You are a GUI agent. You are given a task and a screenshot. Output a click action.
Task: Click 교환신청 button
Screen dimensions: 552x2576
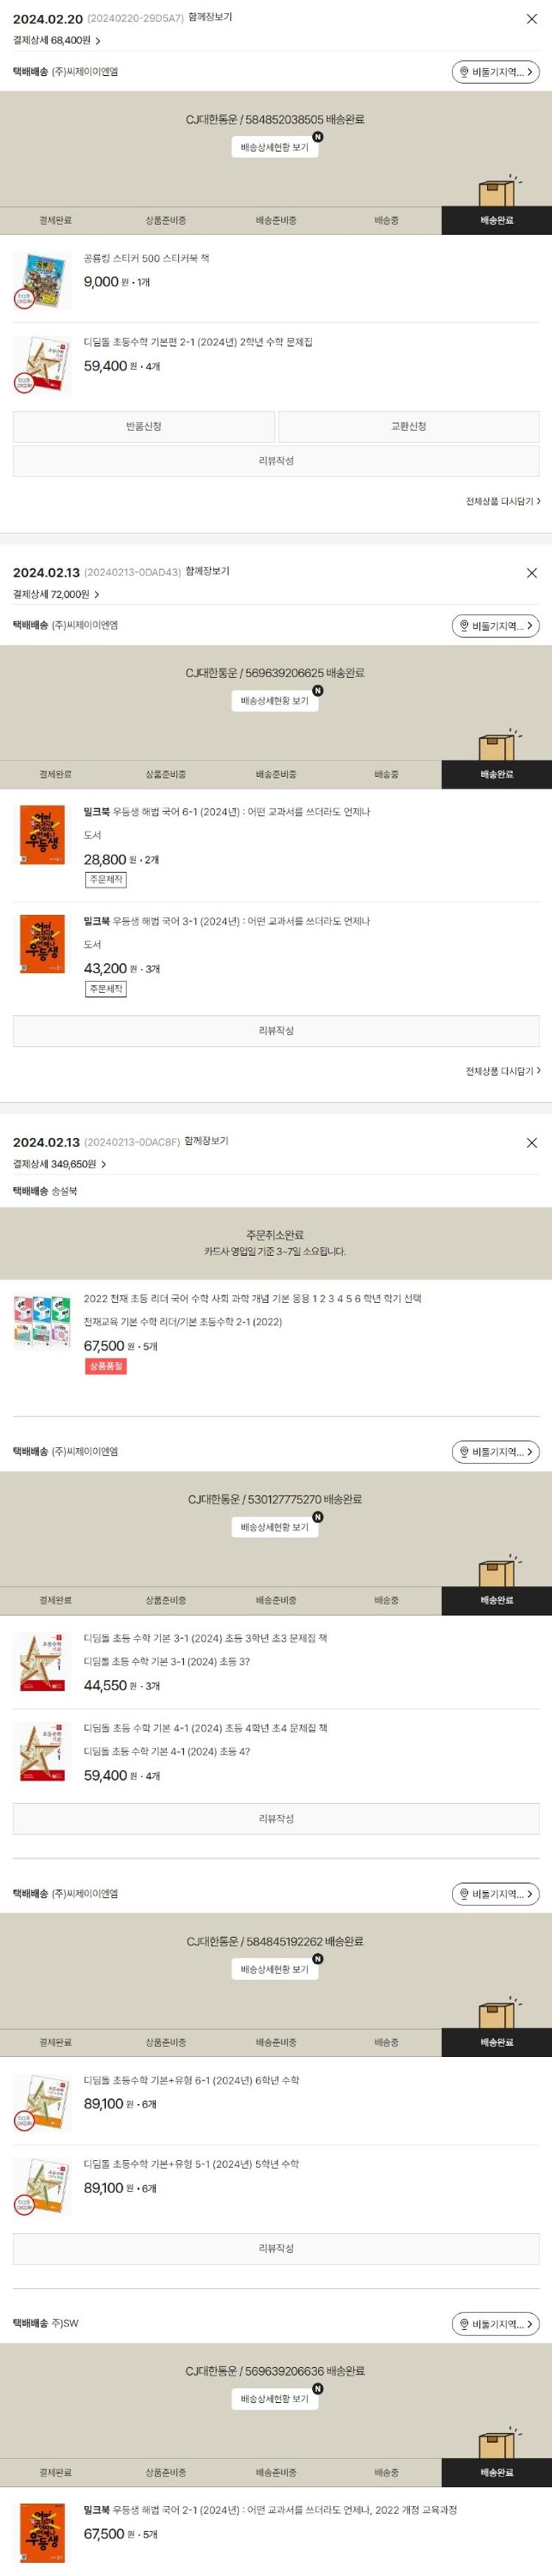click(x=408, y=427)
